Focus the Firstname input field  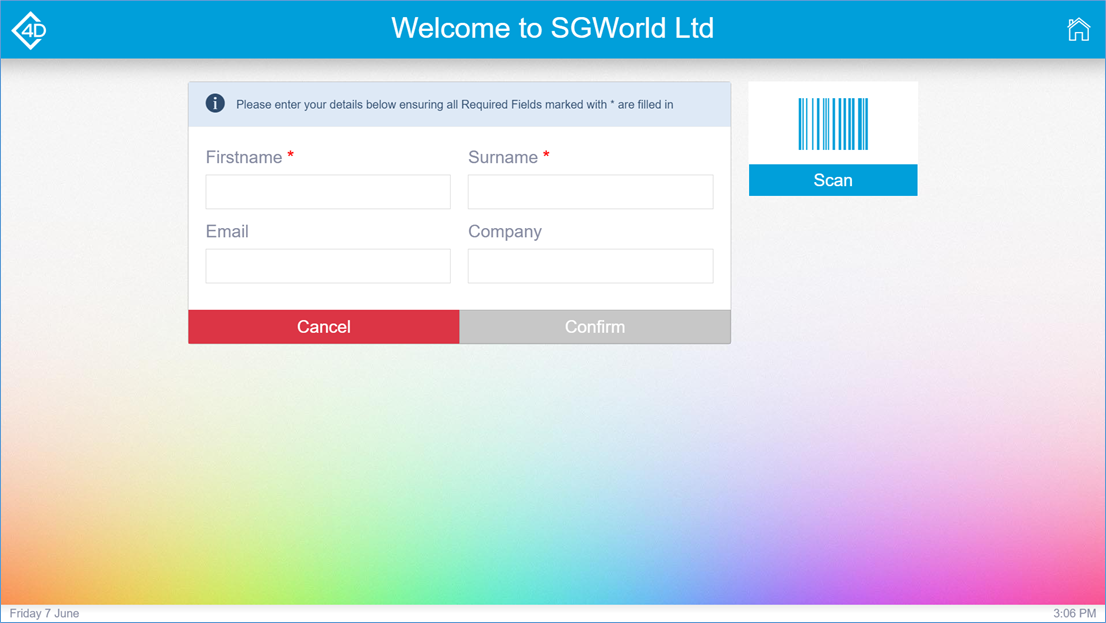[328, 192]
